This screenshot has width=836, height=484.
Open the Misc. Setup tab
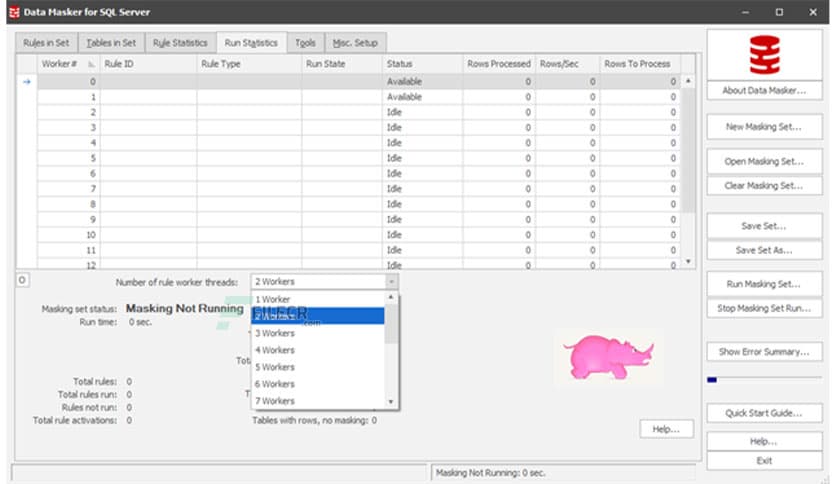(x=355, y=43)
